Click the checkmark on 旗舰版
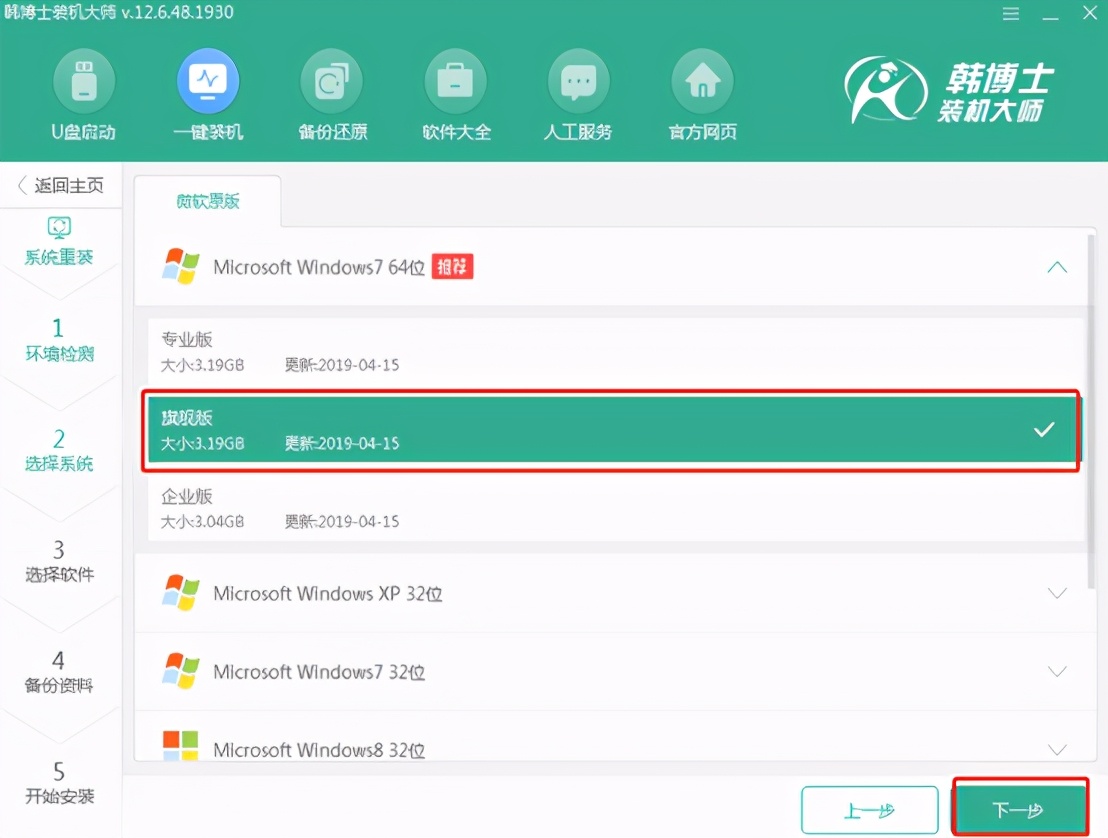 (x=1045, y=430)
